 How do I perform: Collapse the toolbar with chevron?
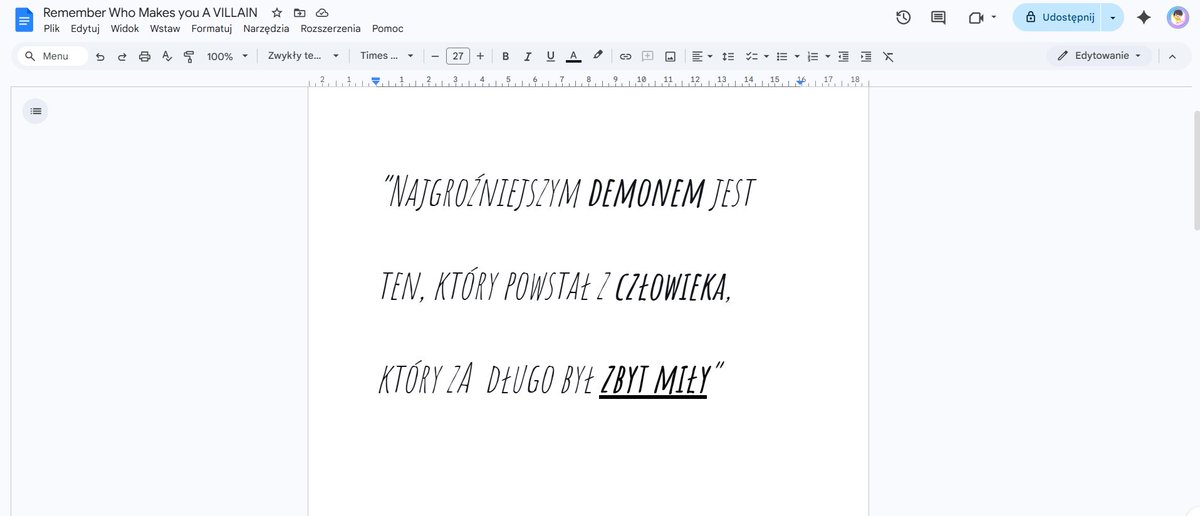1172,56
